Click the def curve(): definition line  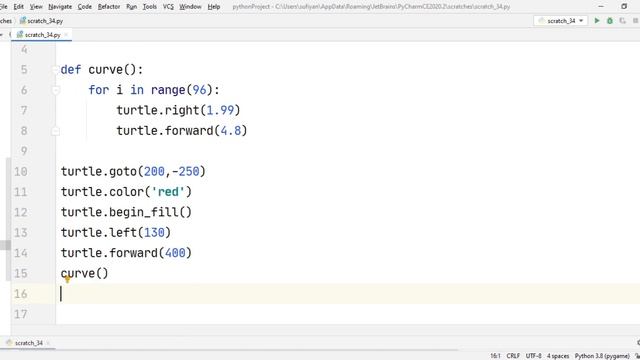102,69
